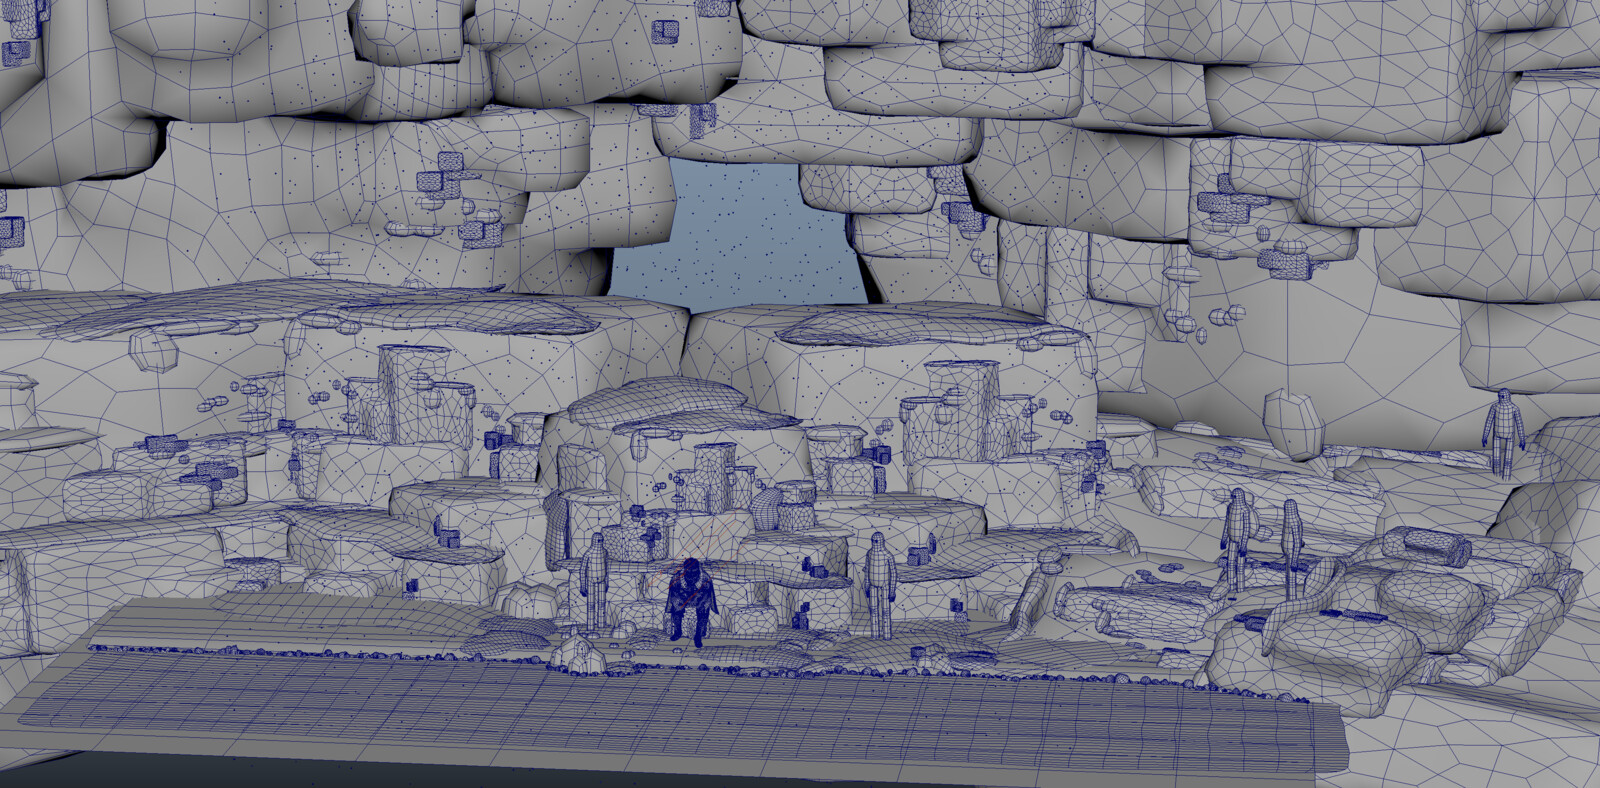Select the lone humanoid figure on the upper right ledge

pyautogui.click(x=1502, y=432)
